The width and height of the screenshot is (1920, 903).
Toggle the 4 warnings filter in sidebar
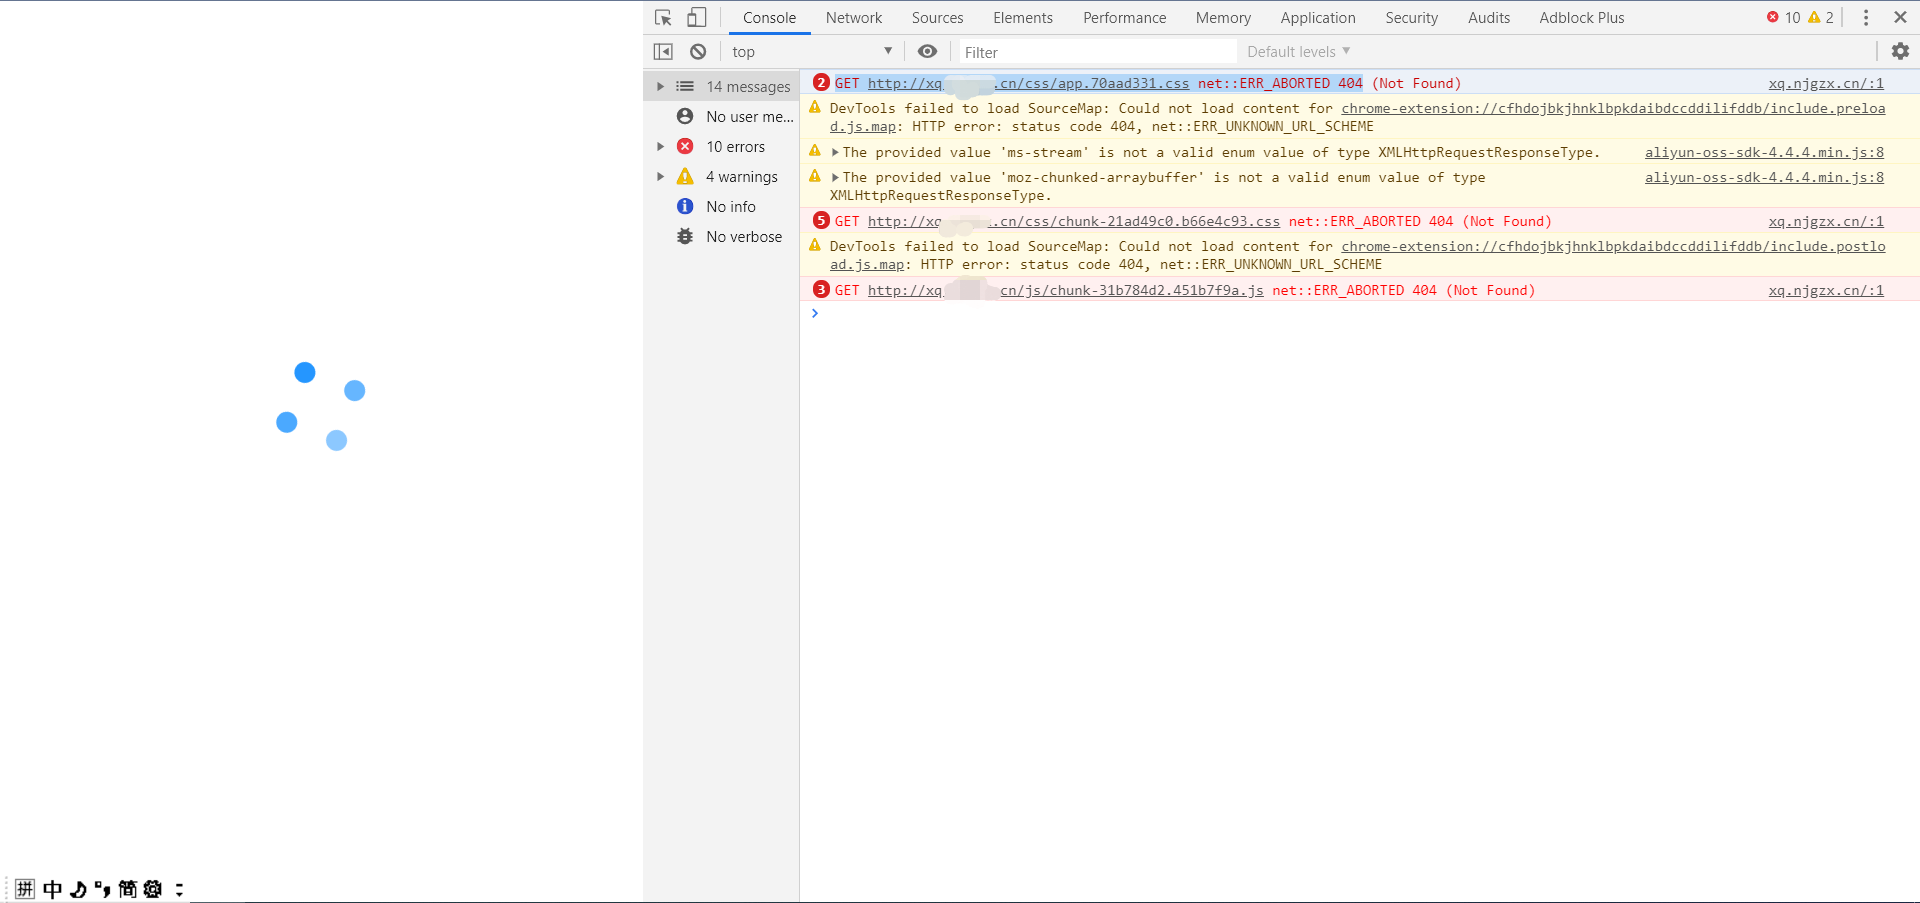click(741, 176)
